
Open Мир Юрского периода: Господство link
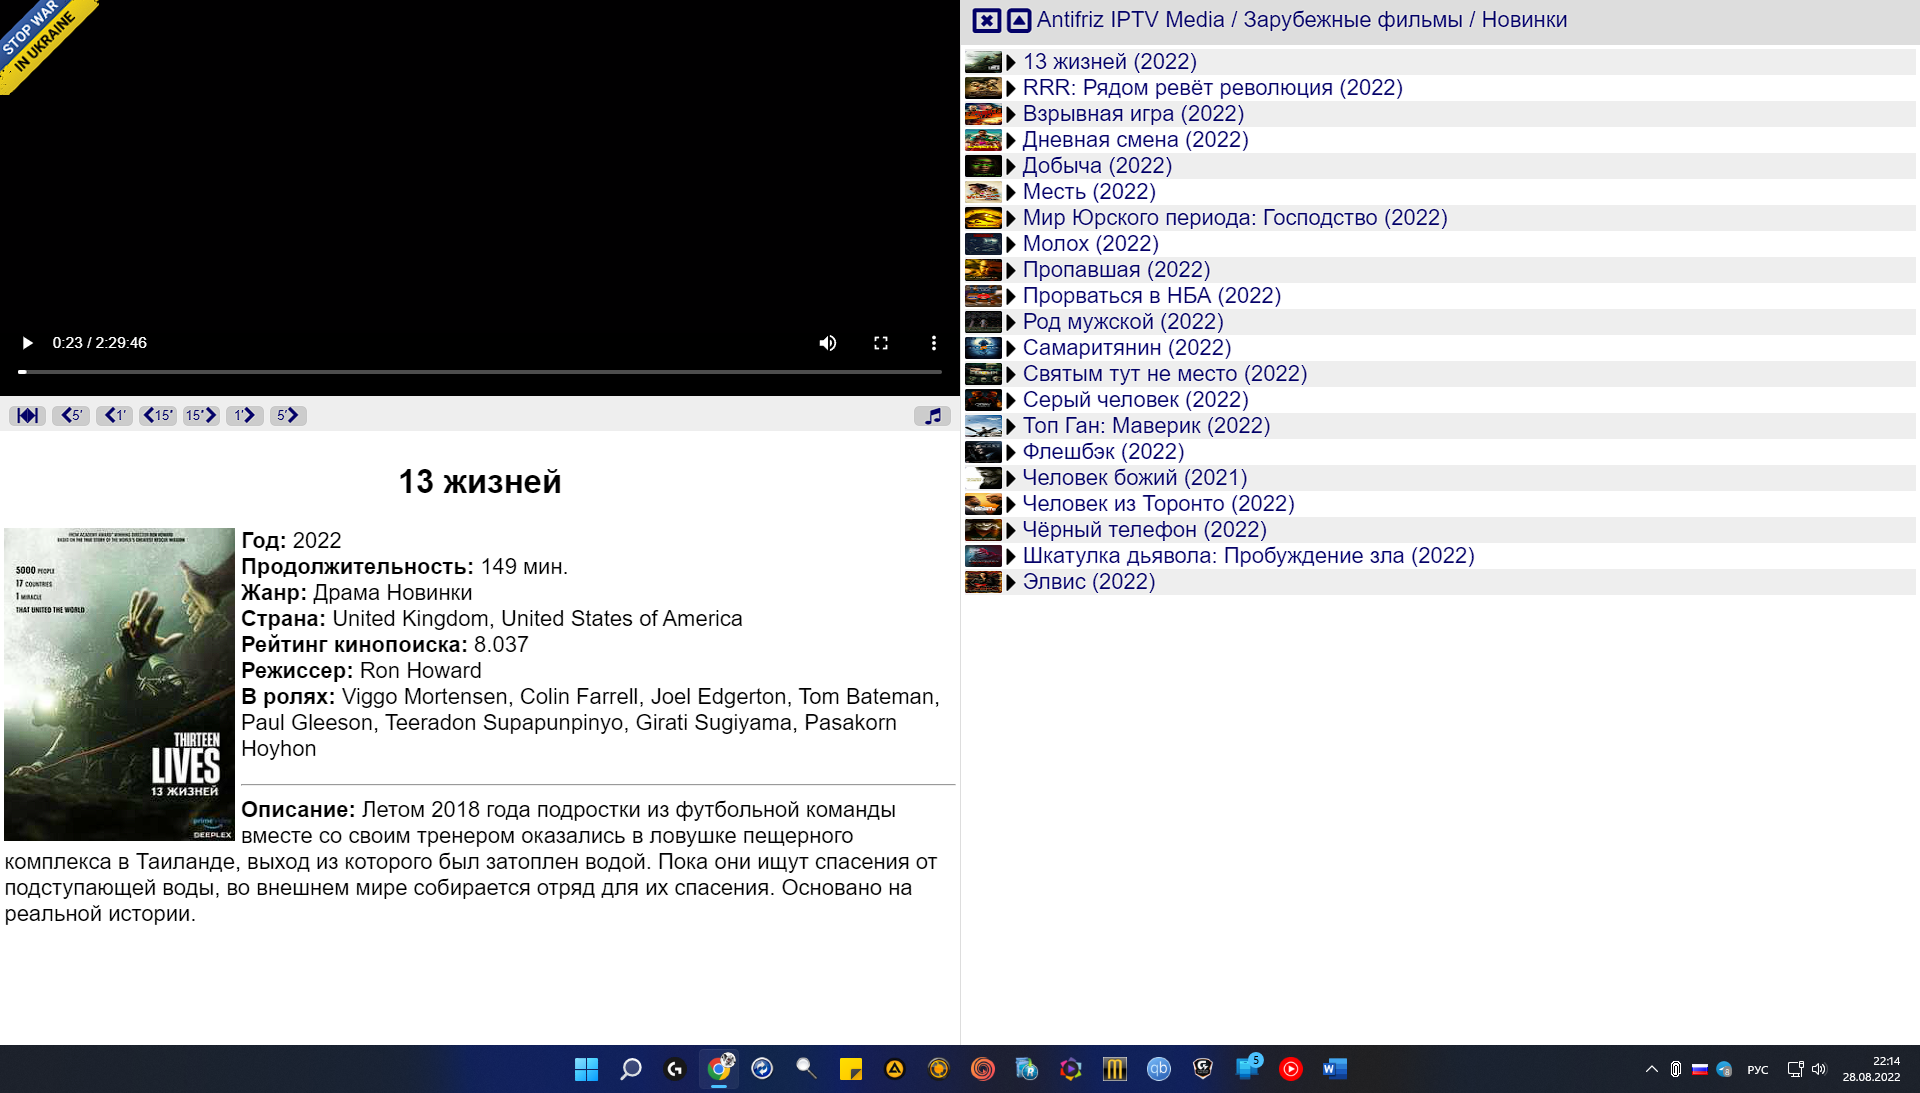(x=1234, y=218)
